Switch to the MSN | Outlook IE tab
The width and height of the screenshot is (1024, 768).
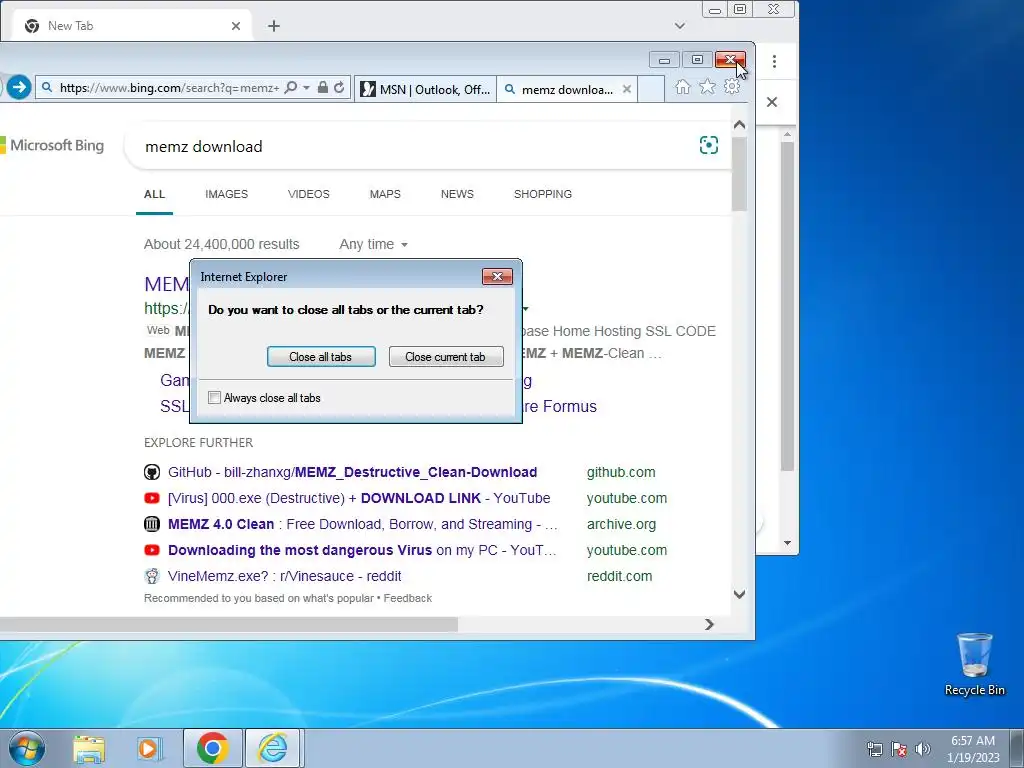click(x=426, y=89)
